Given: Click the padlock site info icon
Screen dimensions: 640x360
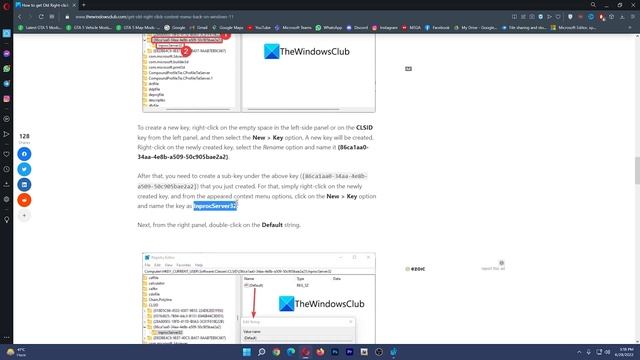Looking at the screenshot, I should [67, 17].
